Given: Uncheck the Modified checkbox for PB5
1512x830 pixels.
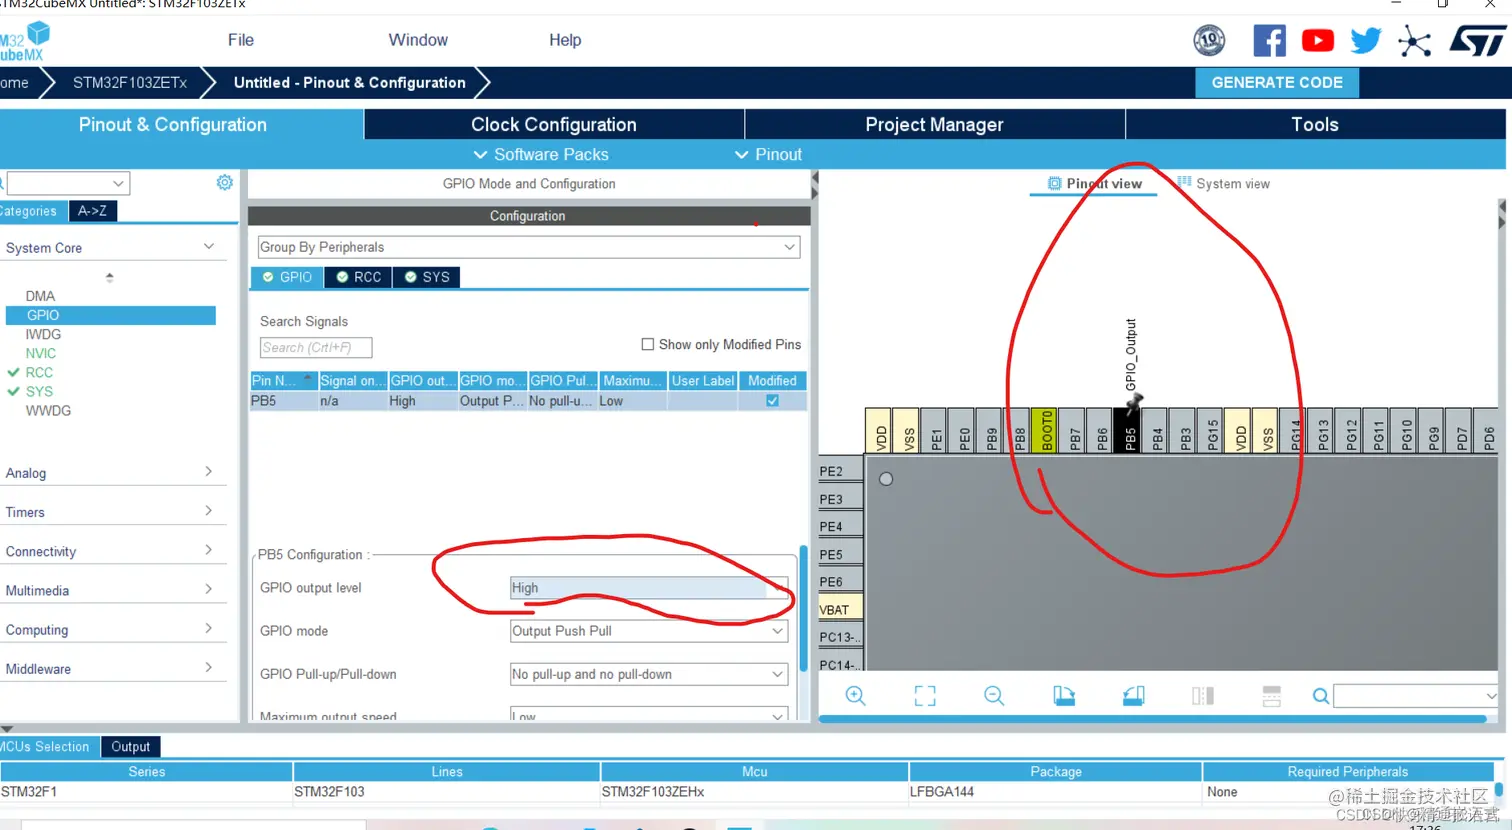Looking at the screenshot, I should point(772,401).
